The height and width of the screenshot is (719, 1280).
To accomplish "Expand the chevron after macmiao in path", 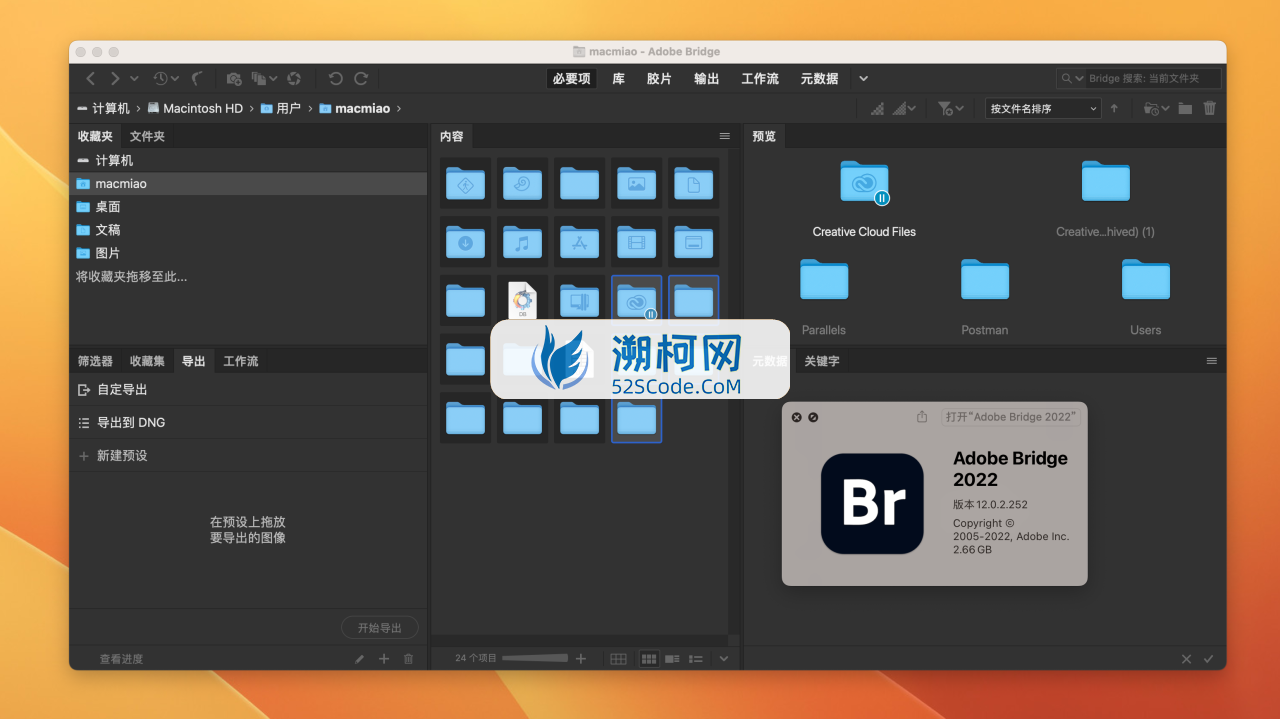I will 399,108.
